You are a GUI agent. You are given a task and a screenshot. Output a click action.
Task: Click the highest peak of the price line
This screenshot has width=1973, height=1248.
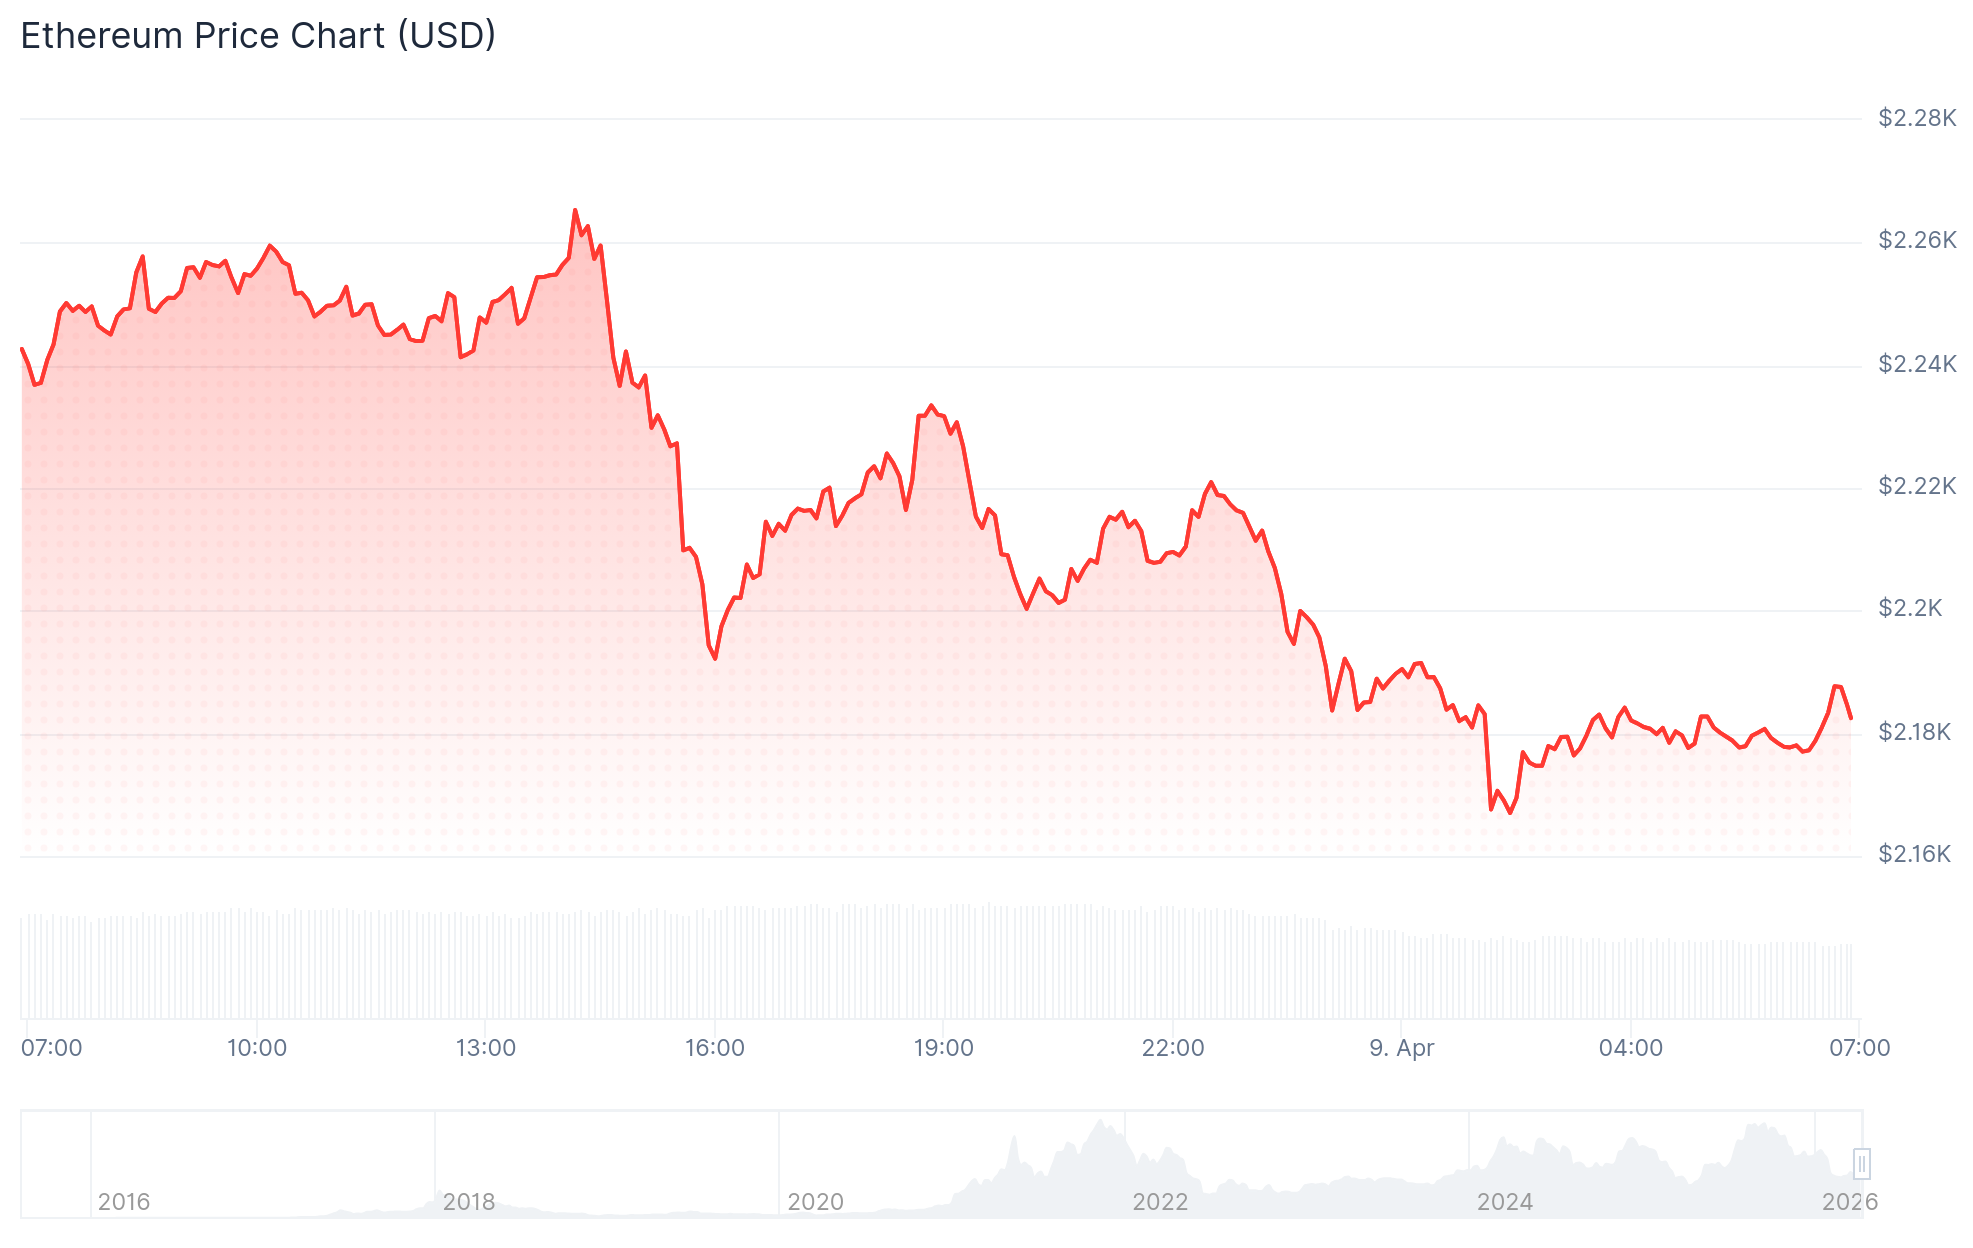click(x=575, y=210)
